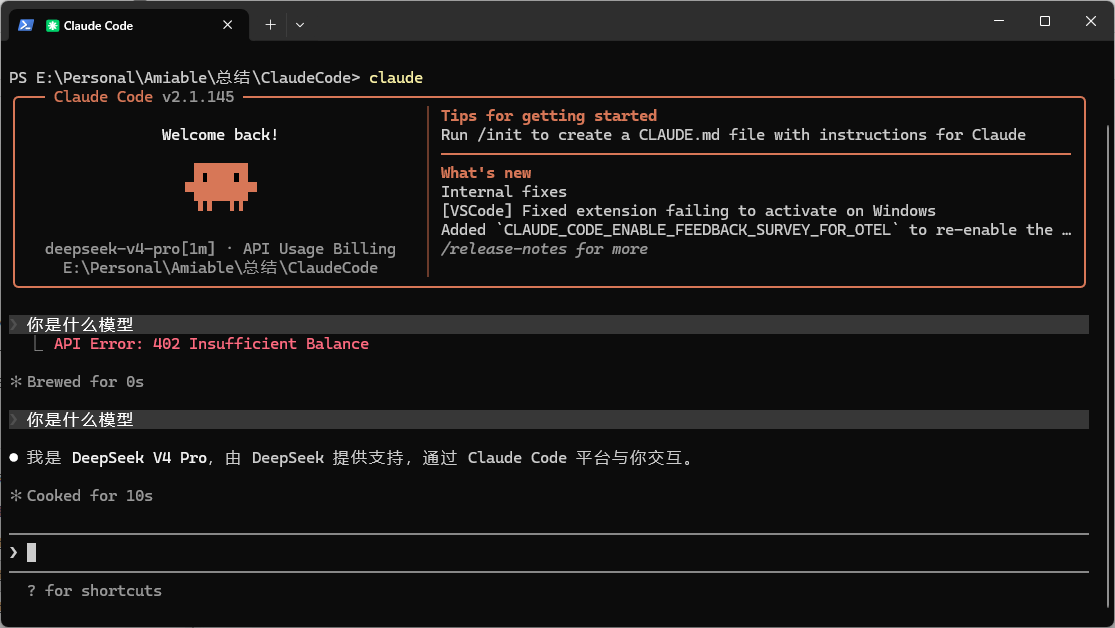Viewport: 1115px width, 628px height.
Task: Click the Claude Code v2.1.145 title
Action: [144, 97]
